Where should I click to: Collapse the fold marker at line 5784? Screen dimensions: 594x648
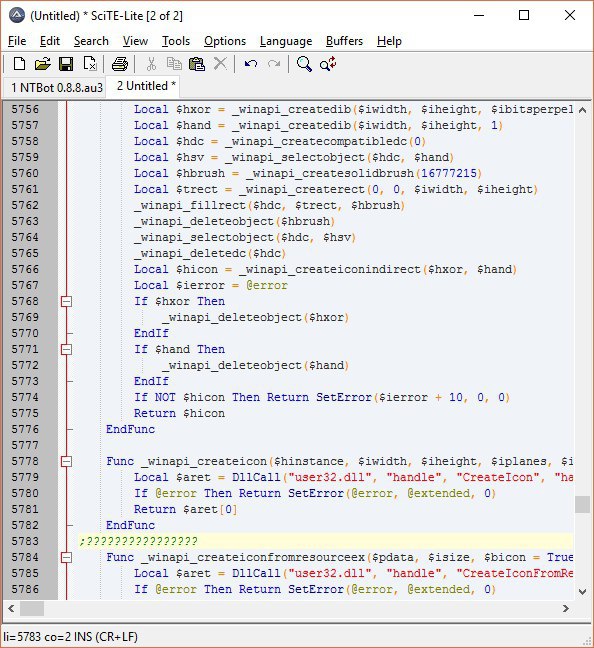pos(66,557)
